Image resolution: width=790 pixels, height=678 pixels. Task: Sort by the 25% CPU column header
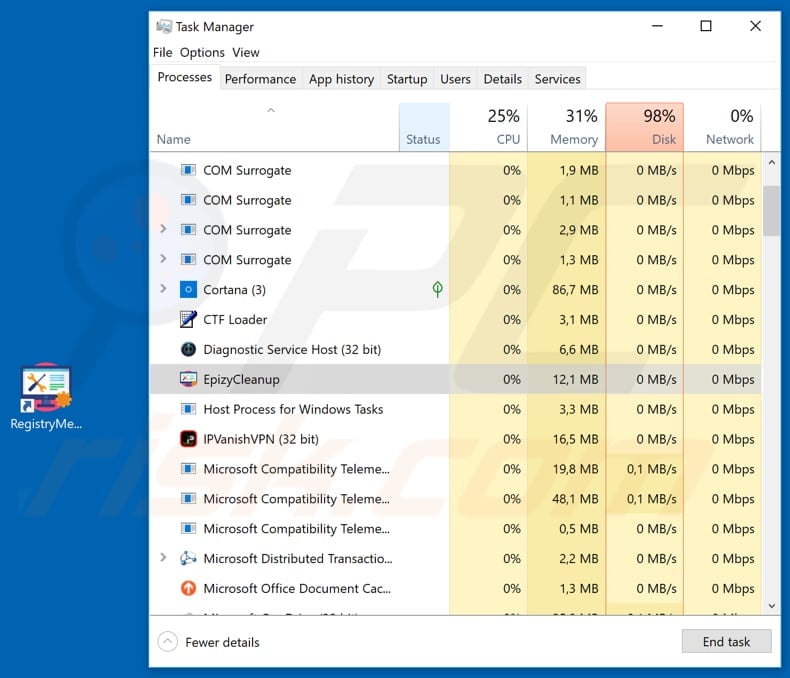(488, 127)
